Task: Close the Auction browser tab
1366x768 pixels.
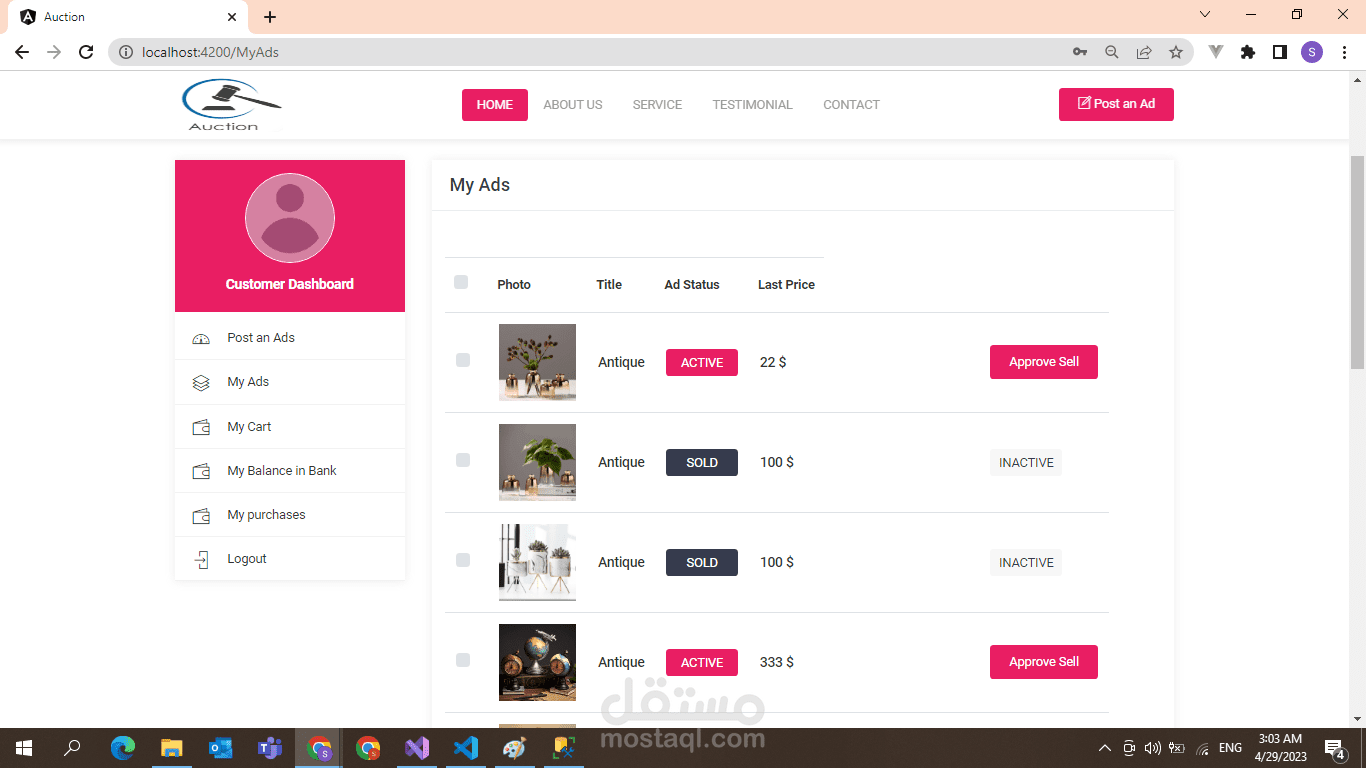Action: [x=232, y=17]
